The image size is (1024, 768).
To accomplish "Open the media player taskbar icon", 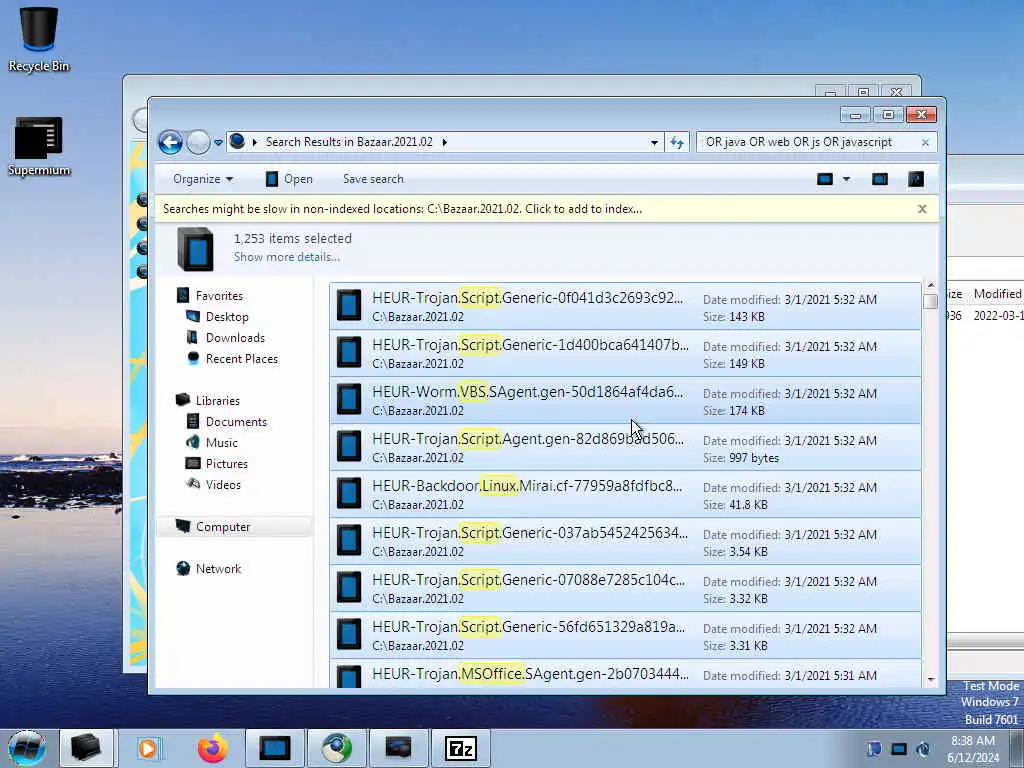I will tap(148, 748).
